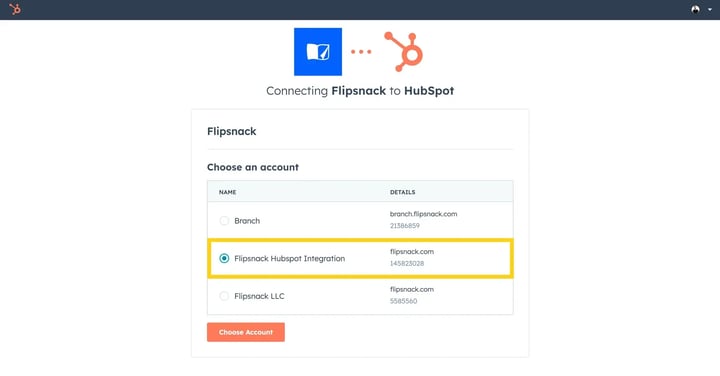Screen dimensions: 720x376
Task: Click the Flipsnack Hubspot Integration label
Action: coord(289,258)
